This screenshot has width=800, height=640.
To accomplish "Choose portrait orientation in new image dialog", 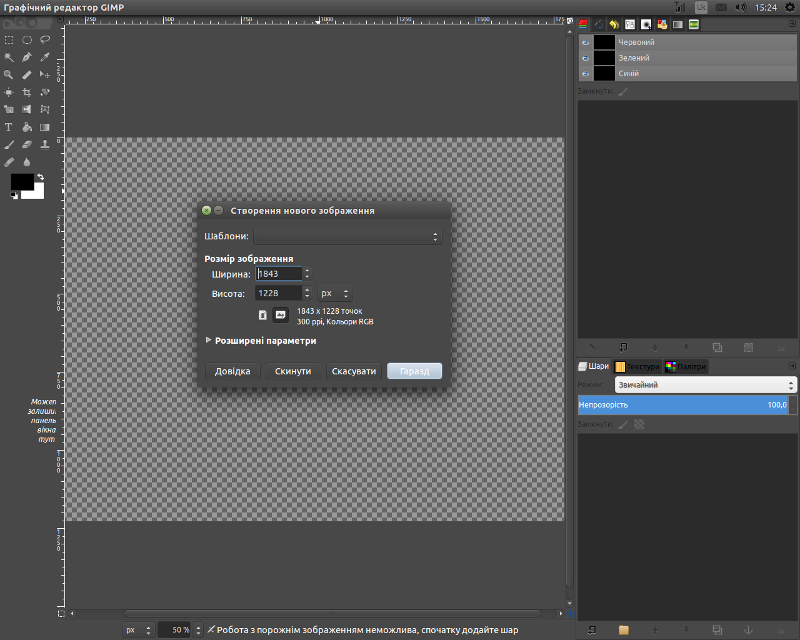I will pyautogui.click(x=262, y=315).
